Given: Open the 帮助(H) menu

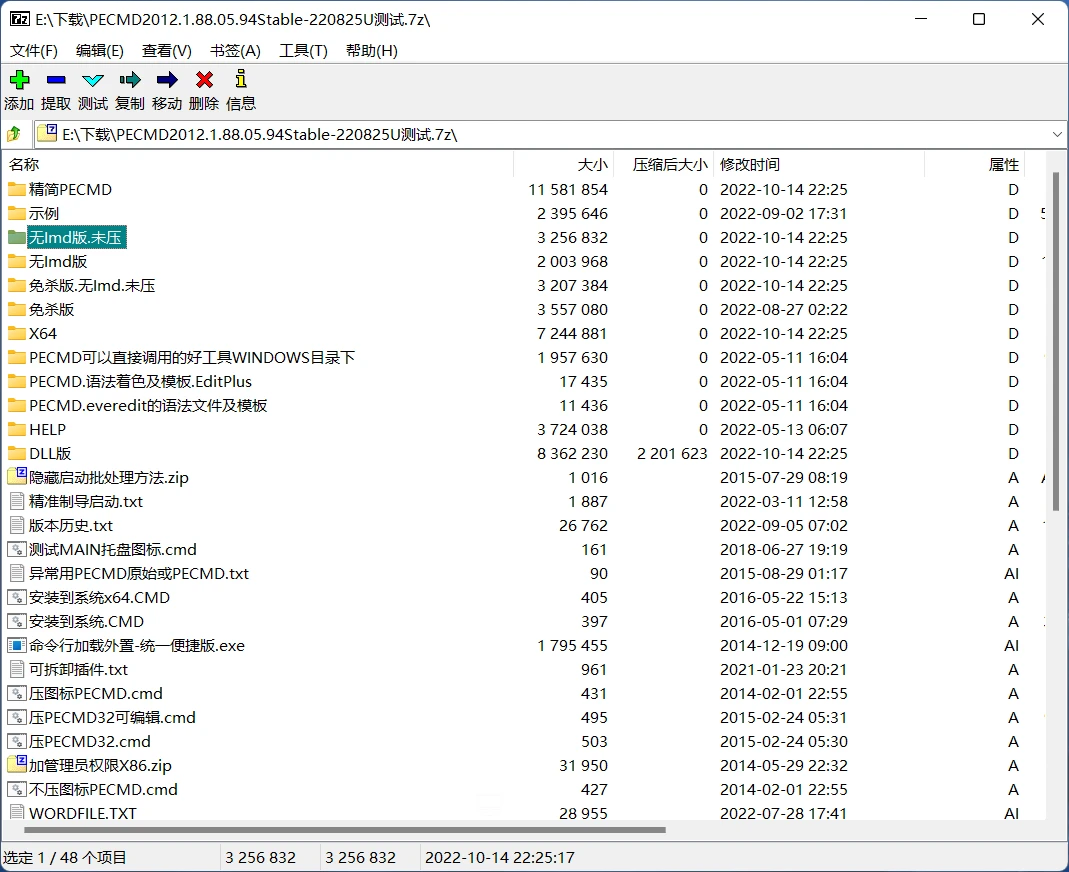Looking at the screenshot, I should pyautogui.click(x=372, y=50).
